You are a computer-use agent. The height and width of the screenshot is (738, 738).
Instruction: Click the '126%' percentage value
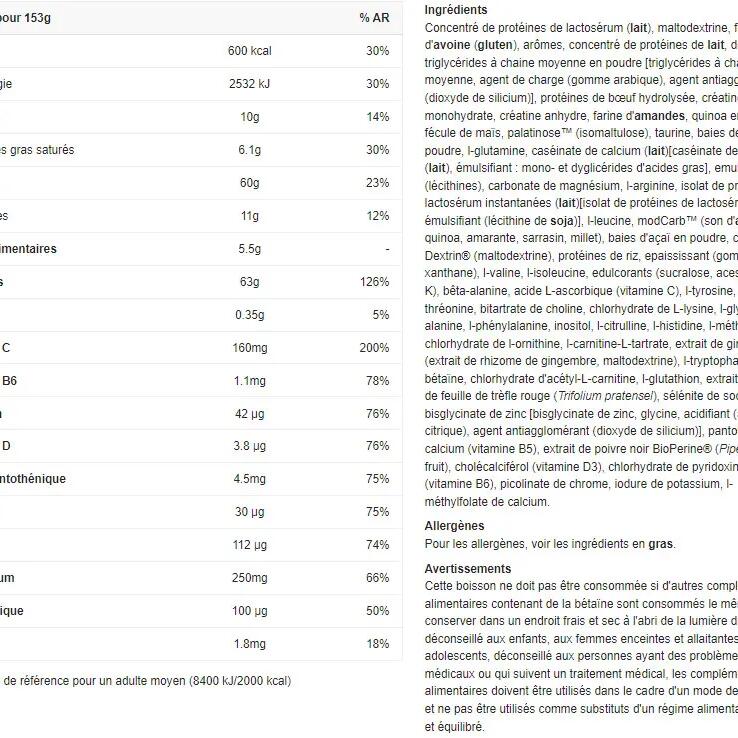click(x=374, y=281)
